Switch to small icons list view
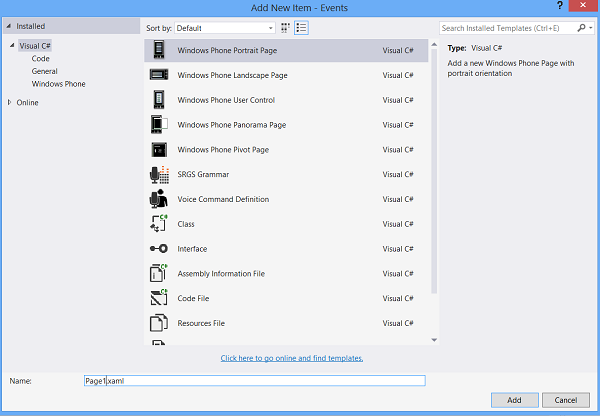Viewport: 600px width, 416px height. click(301, 28)
